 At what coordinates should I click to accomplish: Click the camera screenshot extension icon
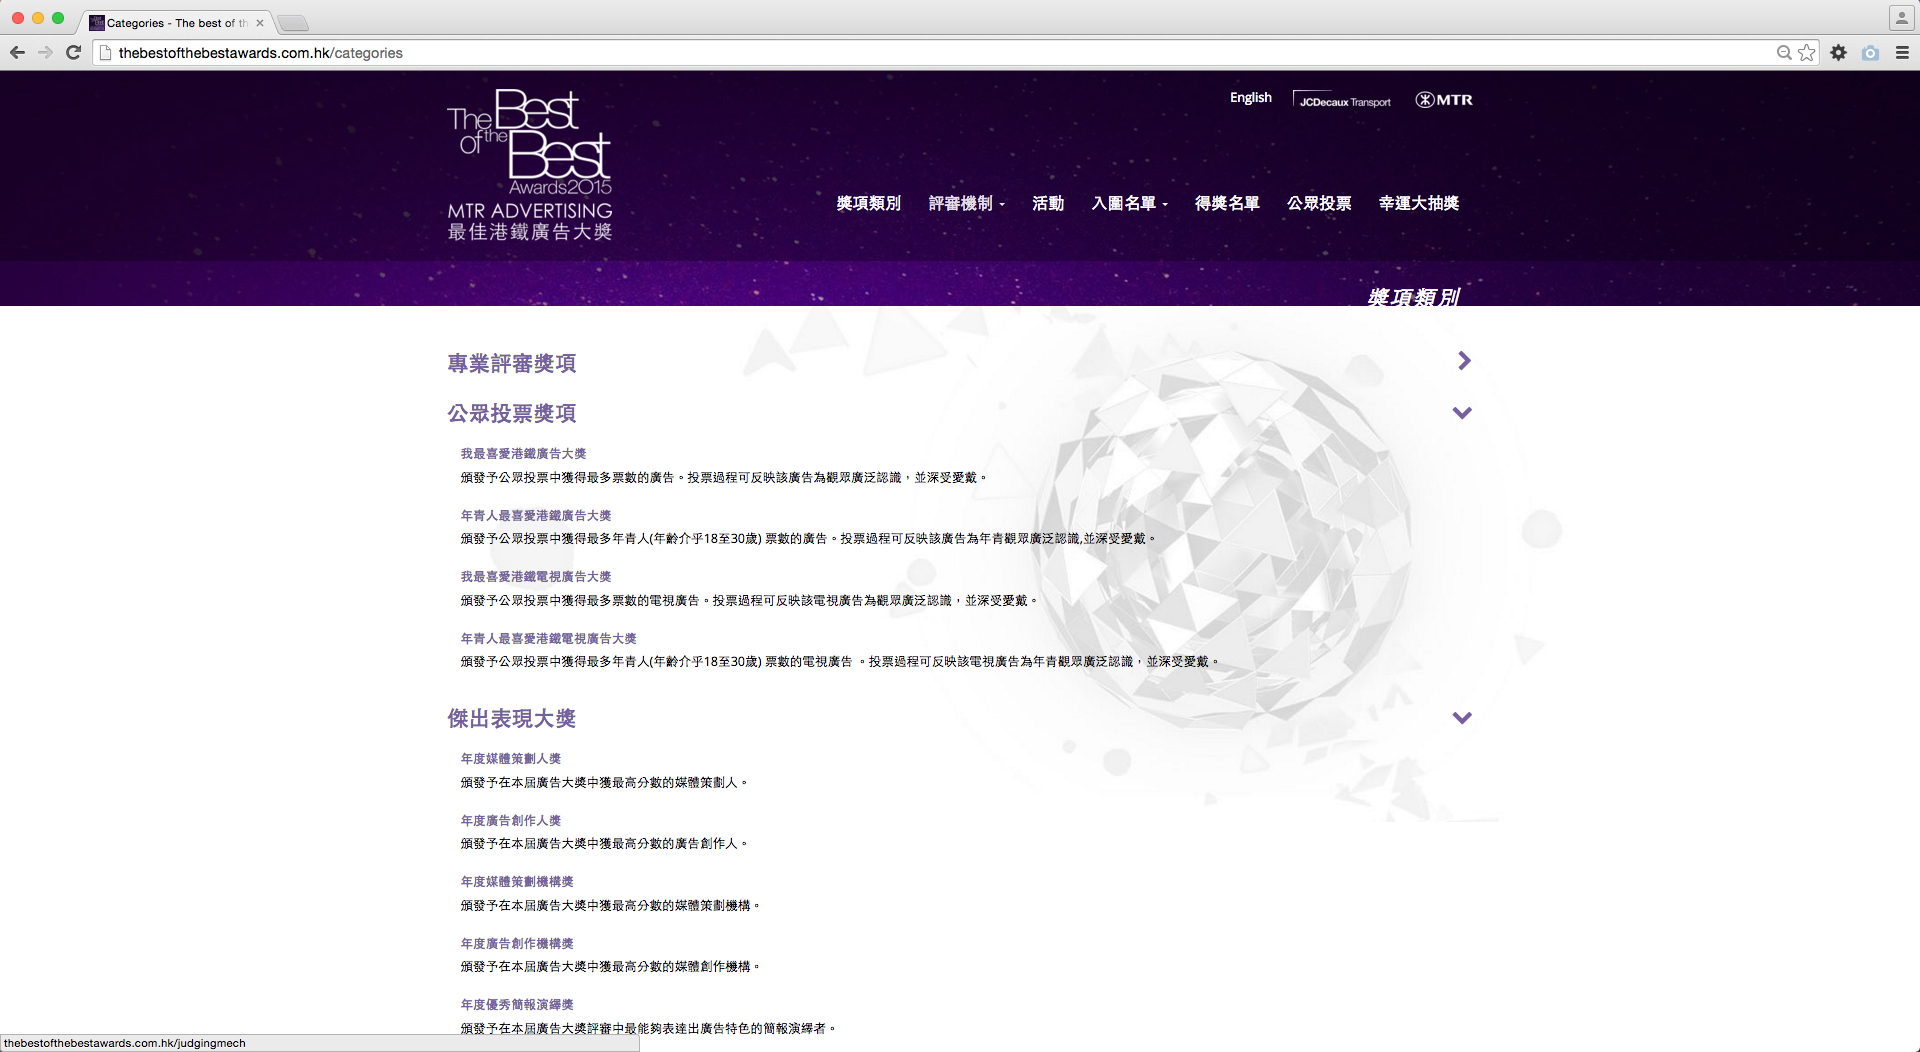pos(1870,53)
